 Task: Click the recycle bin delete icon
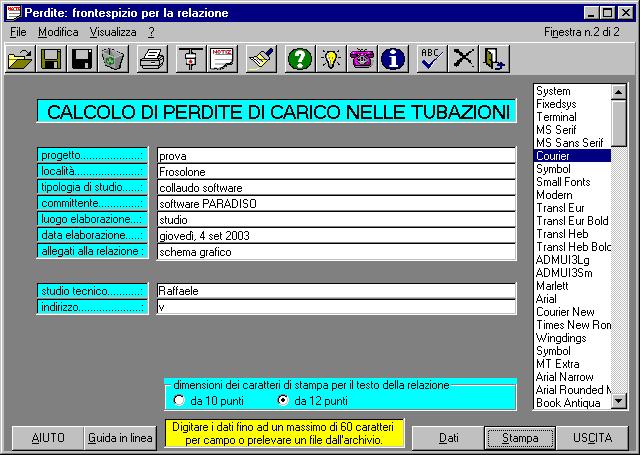(x=112, y=59)
